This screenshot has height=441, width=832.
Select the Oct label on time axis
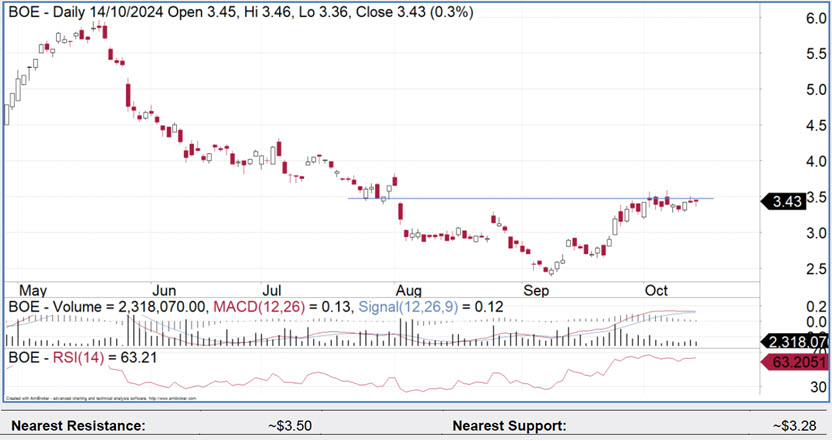(x=656, y=289)
